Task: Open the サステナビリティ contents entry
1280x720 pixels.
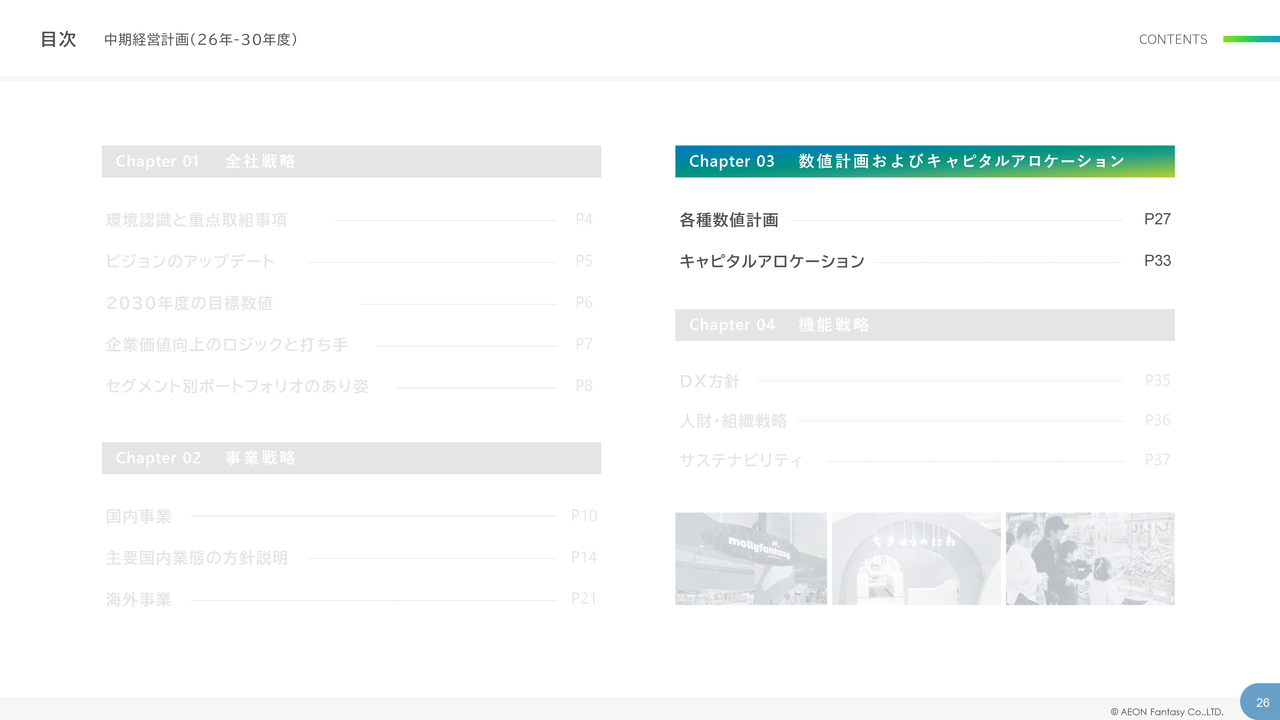Action: pyautogui.click(x=741, y=460)
